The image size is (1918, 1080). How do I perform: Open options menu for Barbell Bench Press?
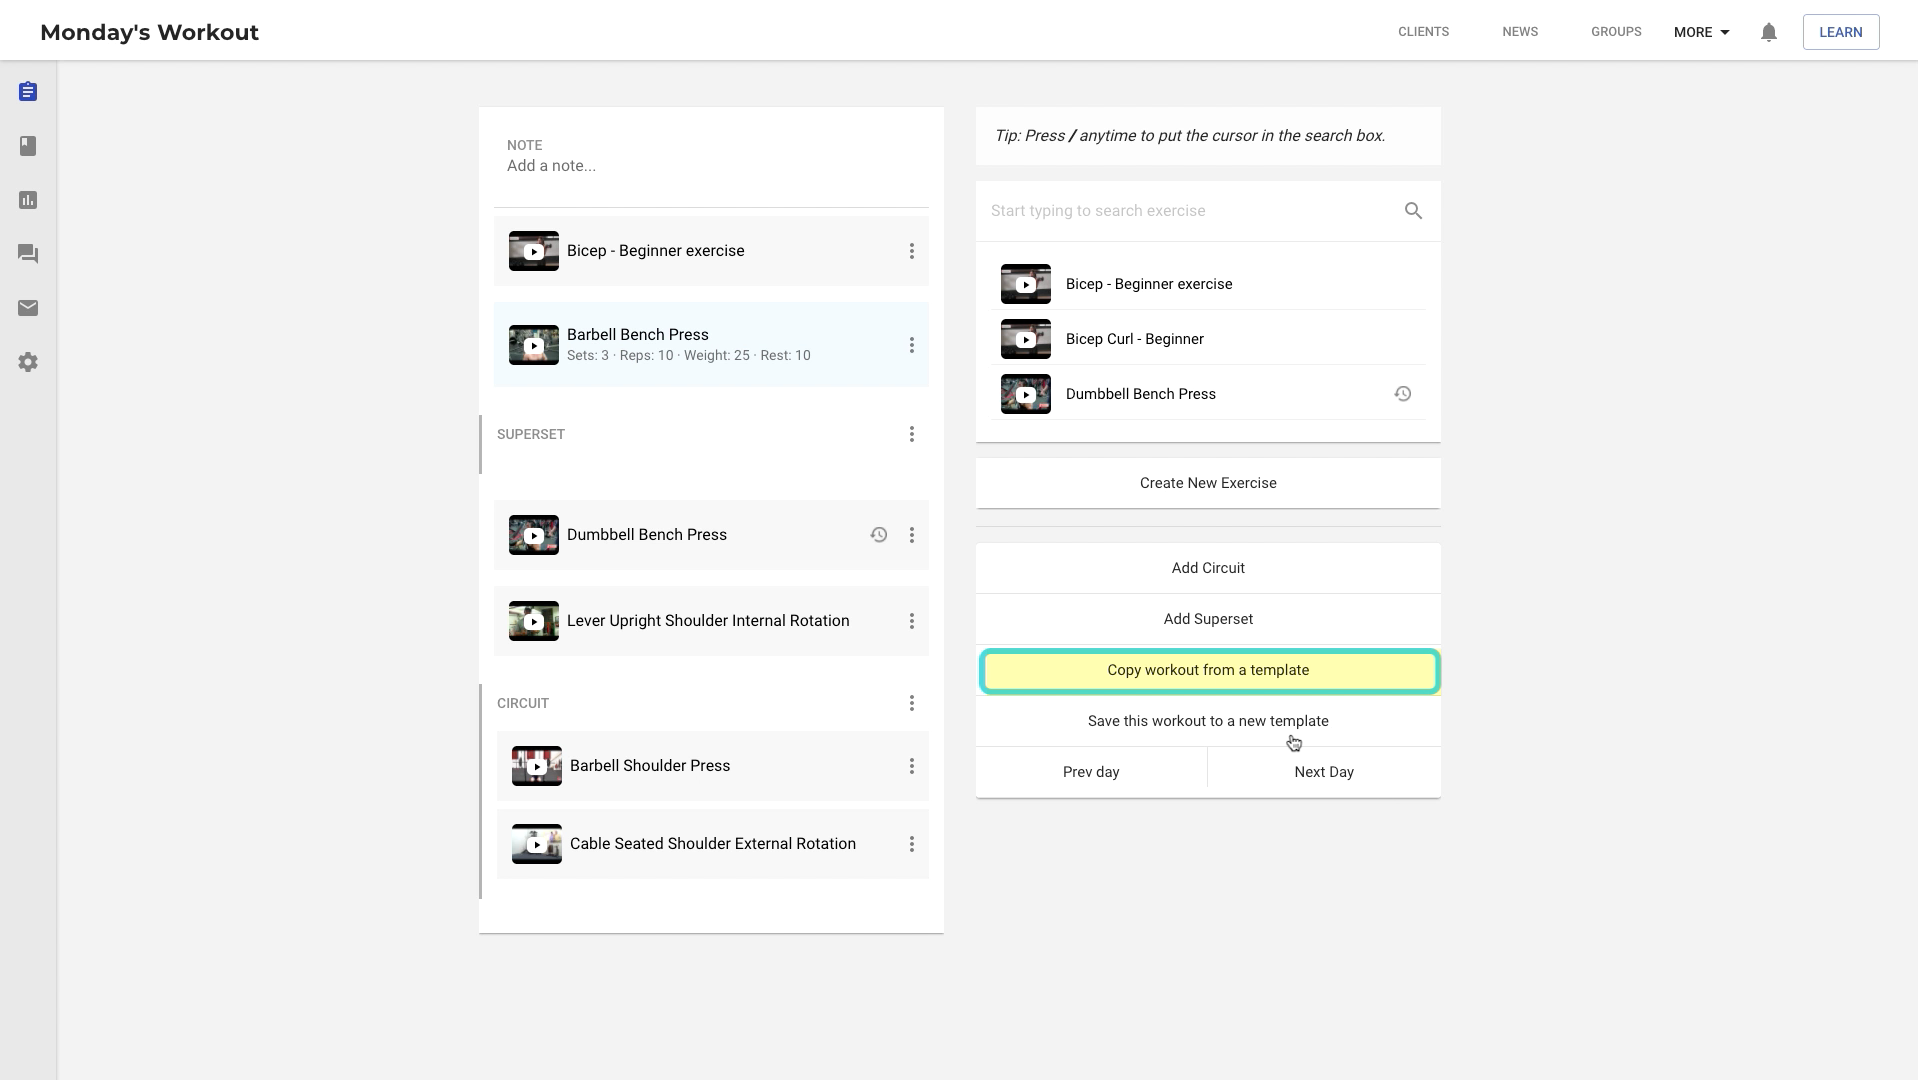pos(911,345)
